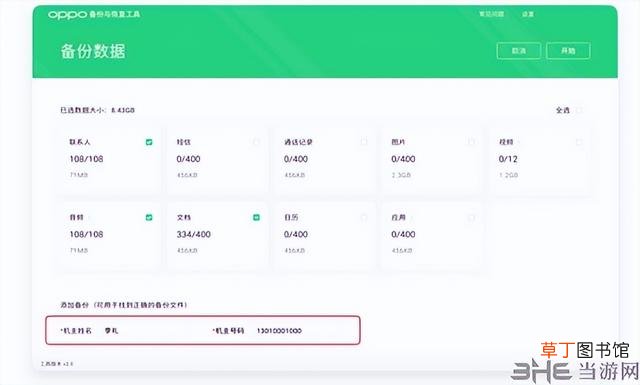640x385 pixels.
Task: Click the 334/400 count in 文档 card
Action: [193, 234]
